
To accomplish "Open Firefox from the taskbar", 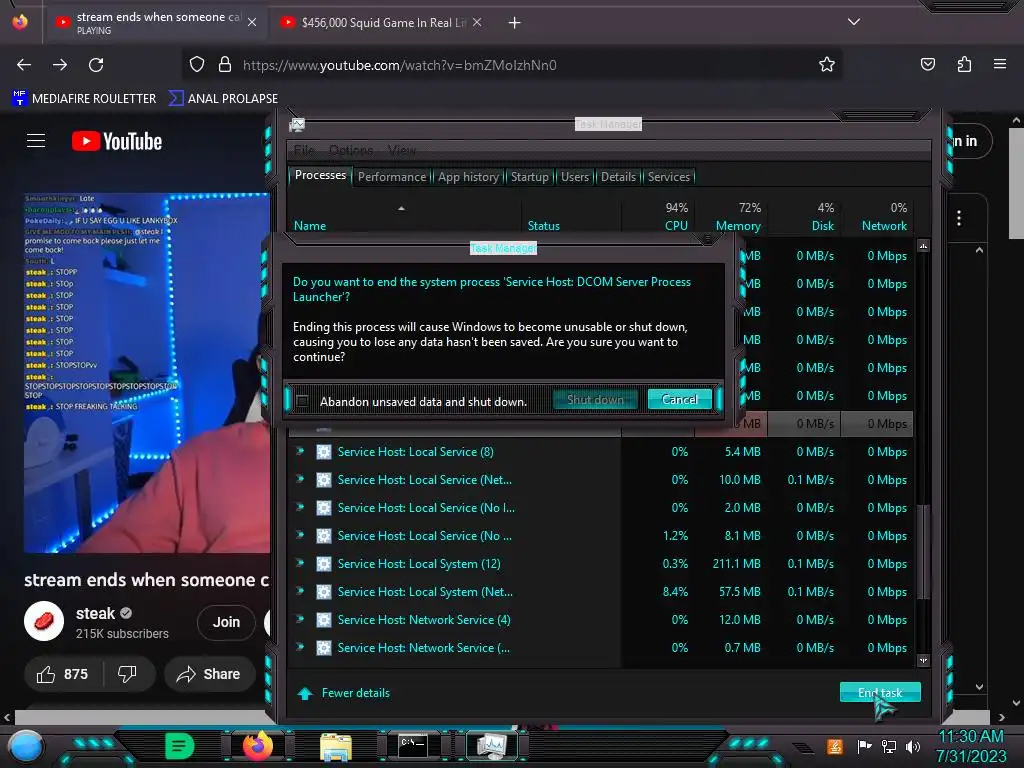I will click(257, 746).
